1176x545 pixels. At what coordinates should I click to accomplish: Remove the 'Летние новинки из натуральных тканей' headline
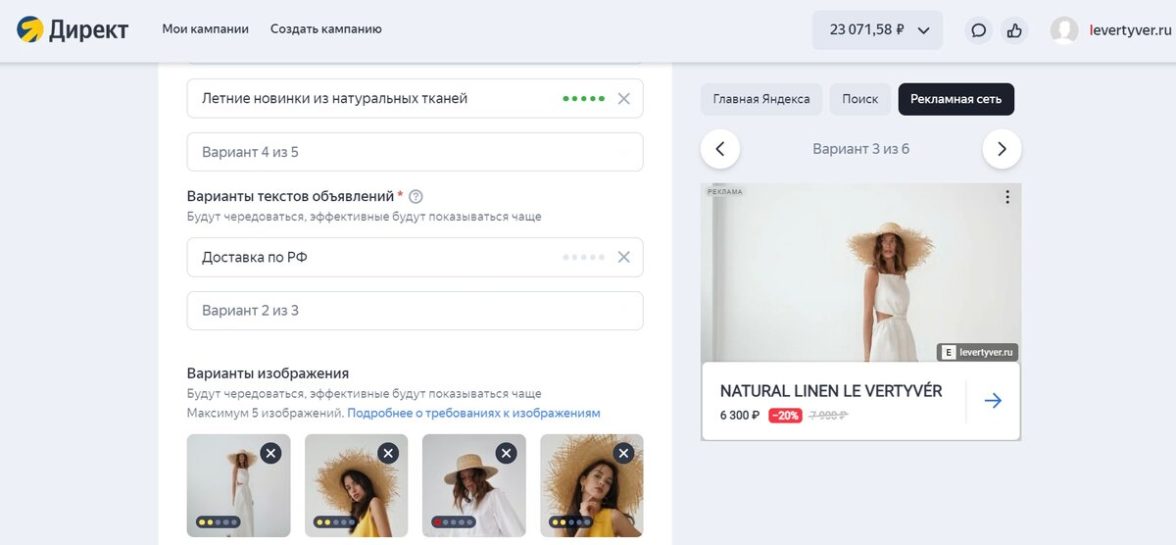(x=624, y=99)
